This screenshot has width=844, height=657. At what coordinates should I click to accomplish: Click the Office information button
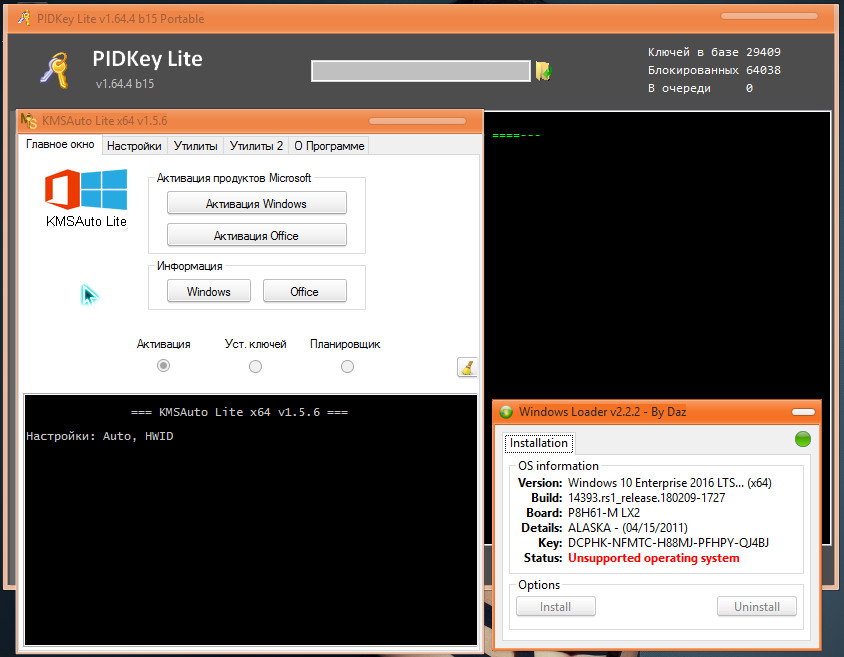(304, 292)
